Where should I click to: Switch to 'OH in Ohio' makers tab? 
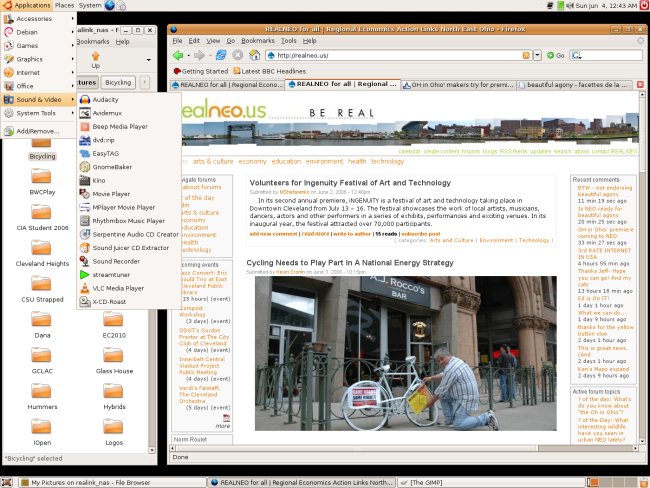(x=458, y=85)
